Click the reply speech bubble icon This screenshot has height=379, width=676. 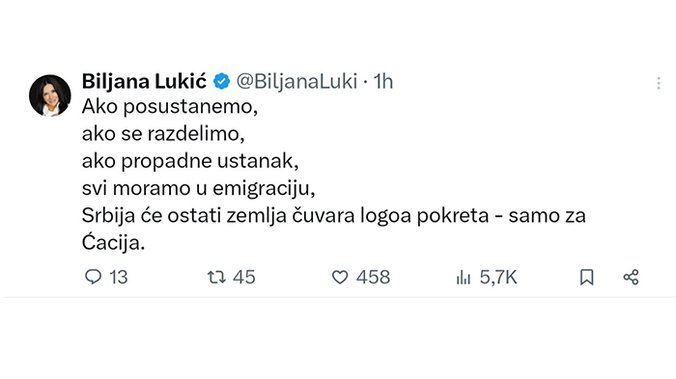(x=93, y=277)
